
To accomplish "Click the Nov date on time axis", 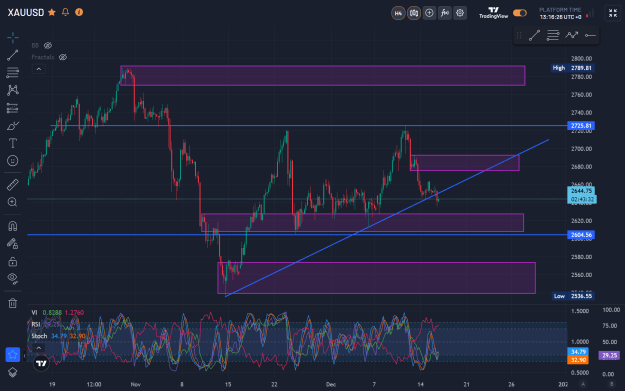I will point(136,385).
